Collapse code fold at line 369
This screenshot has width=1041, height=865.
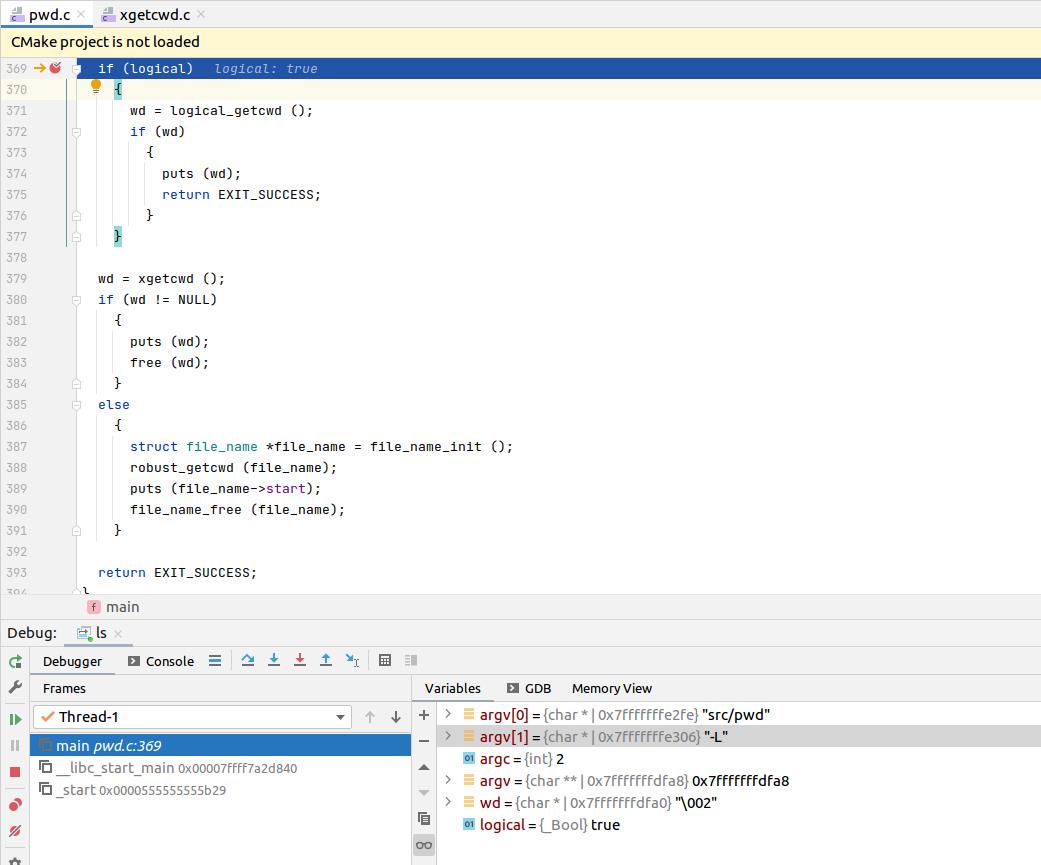tap(76, 69)
